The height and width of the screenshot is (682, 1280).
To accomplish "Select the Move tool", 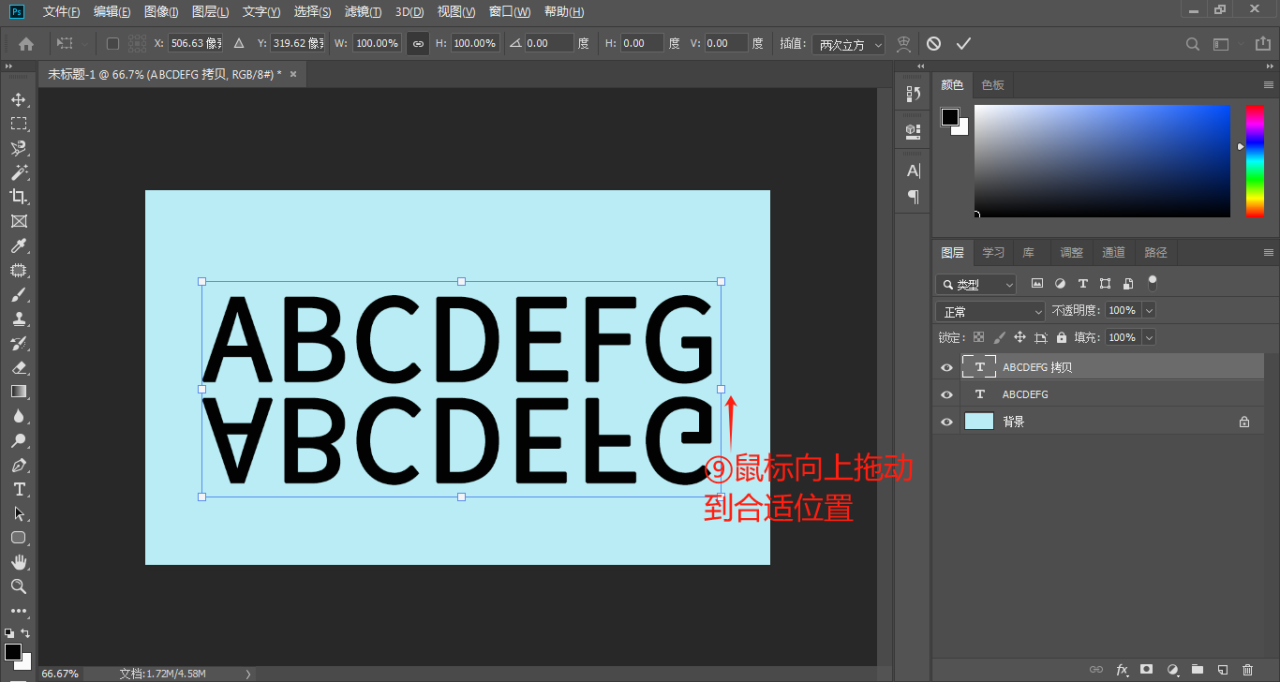I will (x=18, y=100).
